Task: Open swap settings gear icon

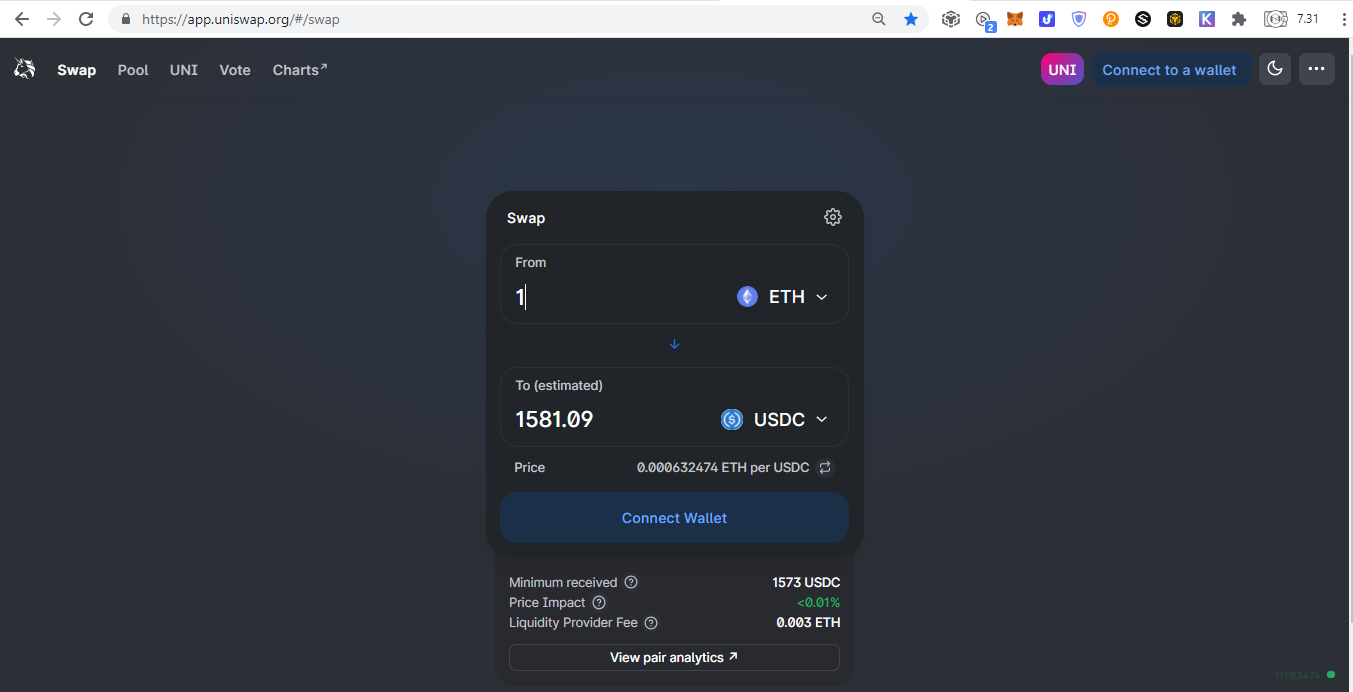Action: (x=833, y=217)
